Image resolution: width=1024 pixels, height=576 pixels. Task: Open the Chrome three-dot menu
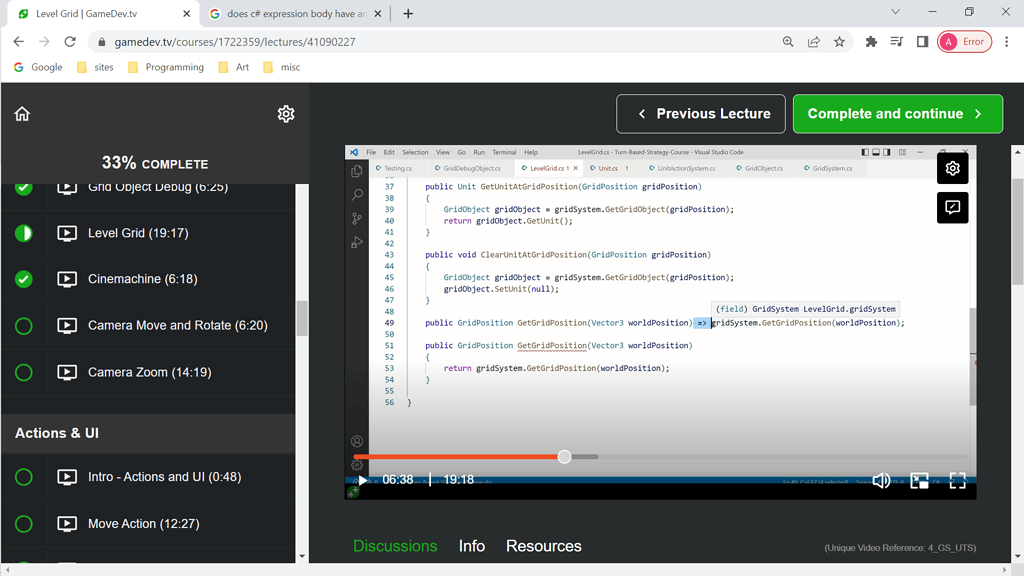coord(1004,42)
